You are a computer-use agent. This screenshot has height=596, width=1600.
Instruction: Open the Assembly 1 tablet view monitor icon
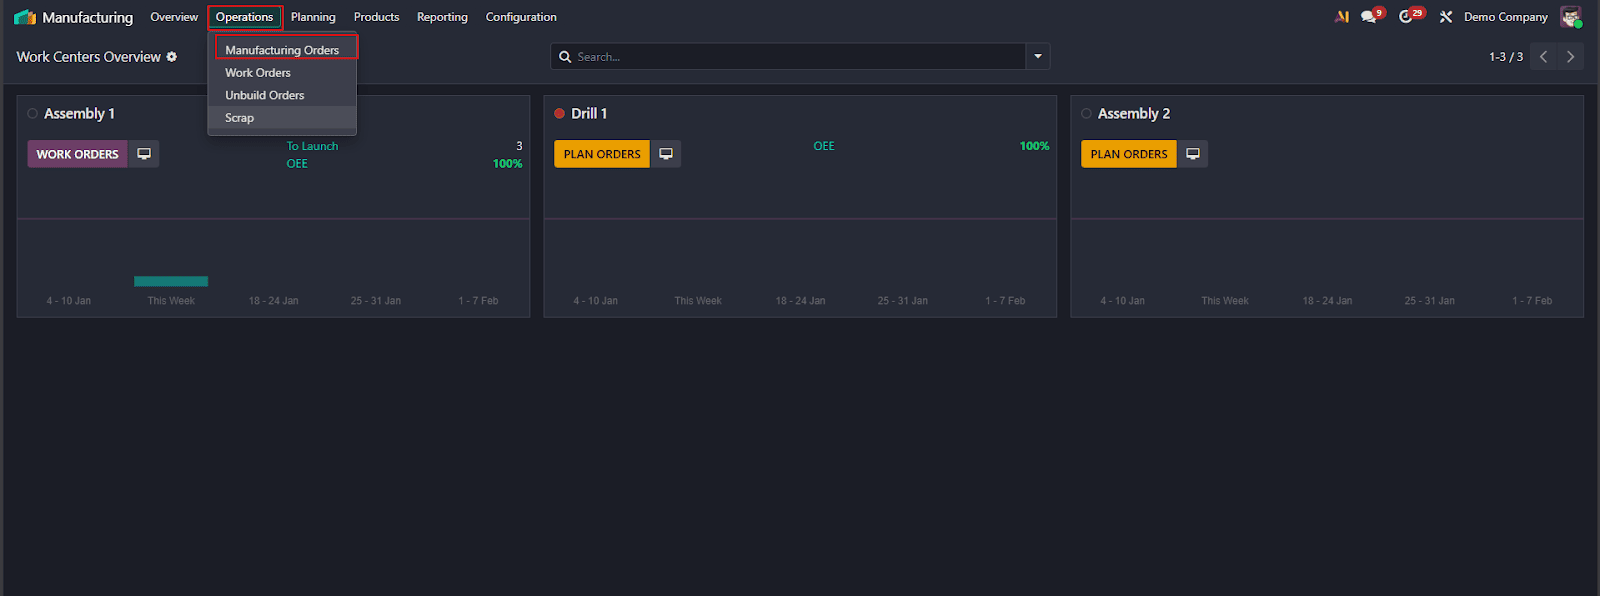tap(144, 154)
